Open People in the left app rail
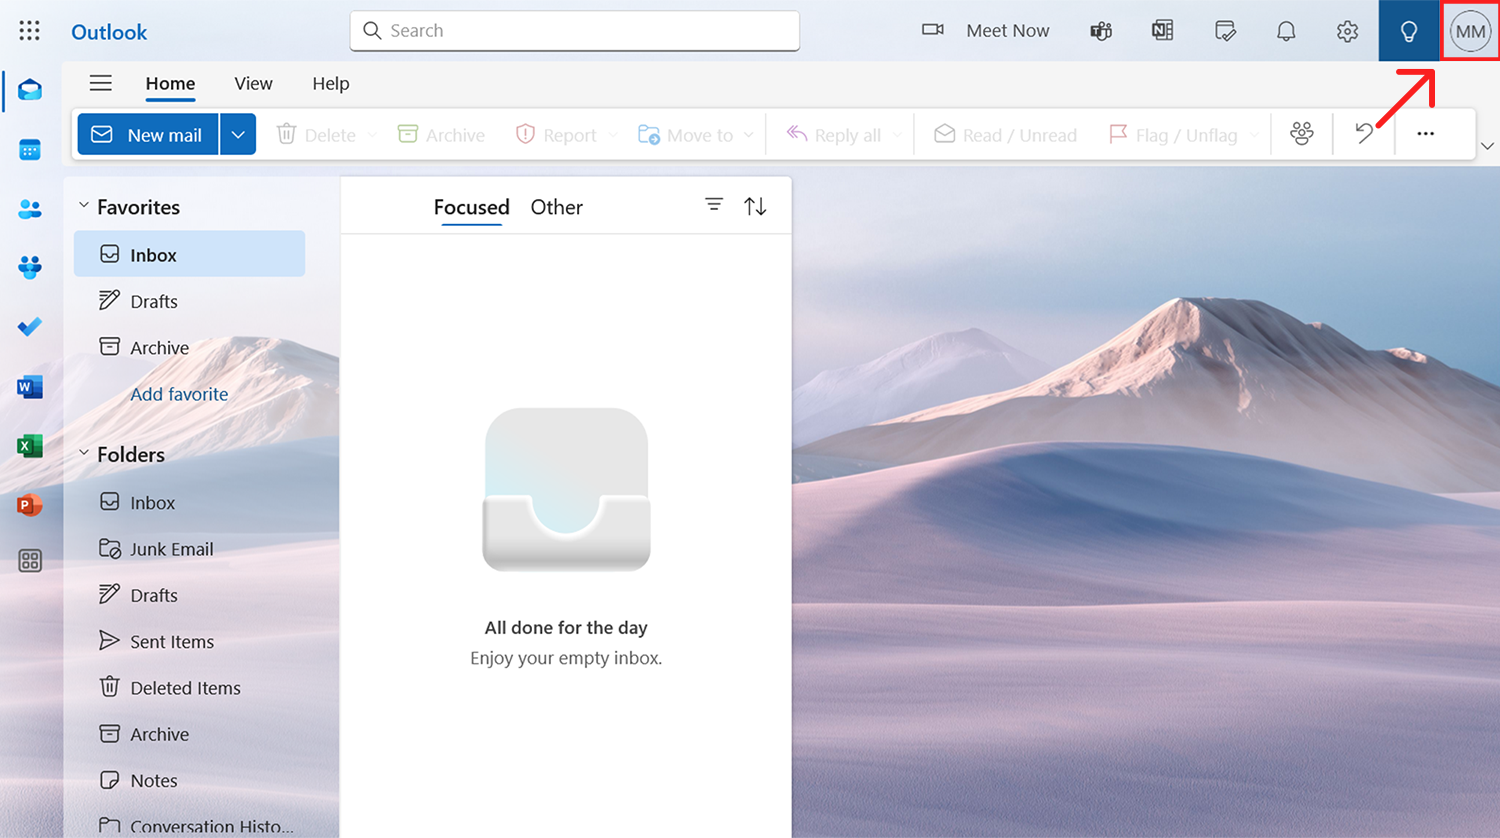Screen dimensions: 1500x838 [30, 209]
